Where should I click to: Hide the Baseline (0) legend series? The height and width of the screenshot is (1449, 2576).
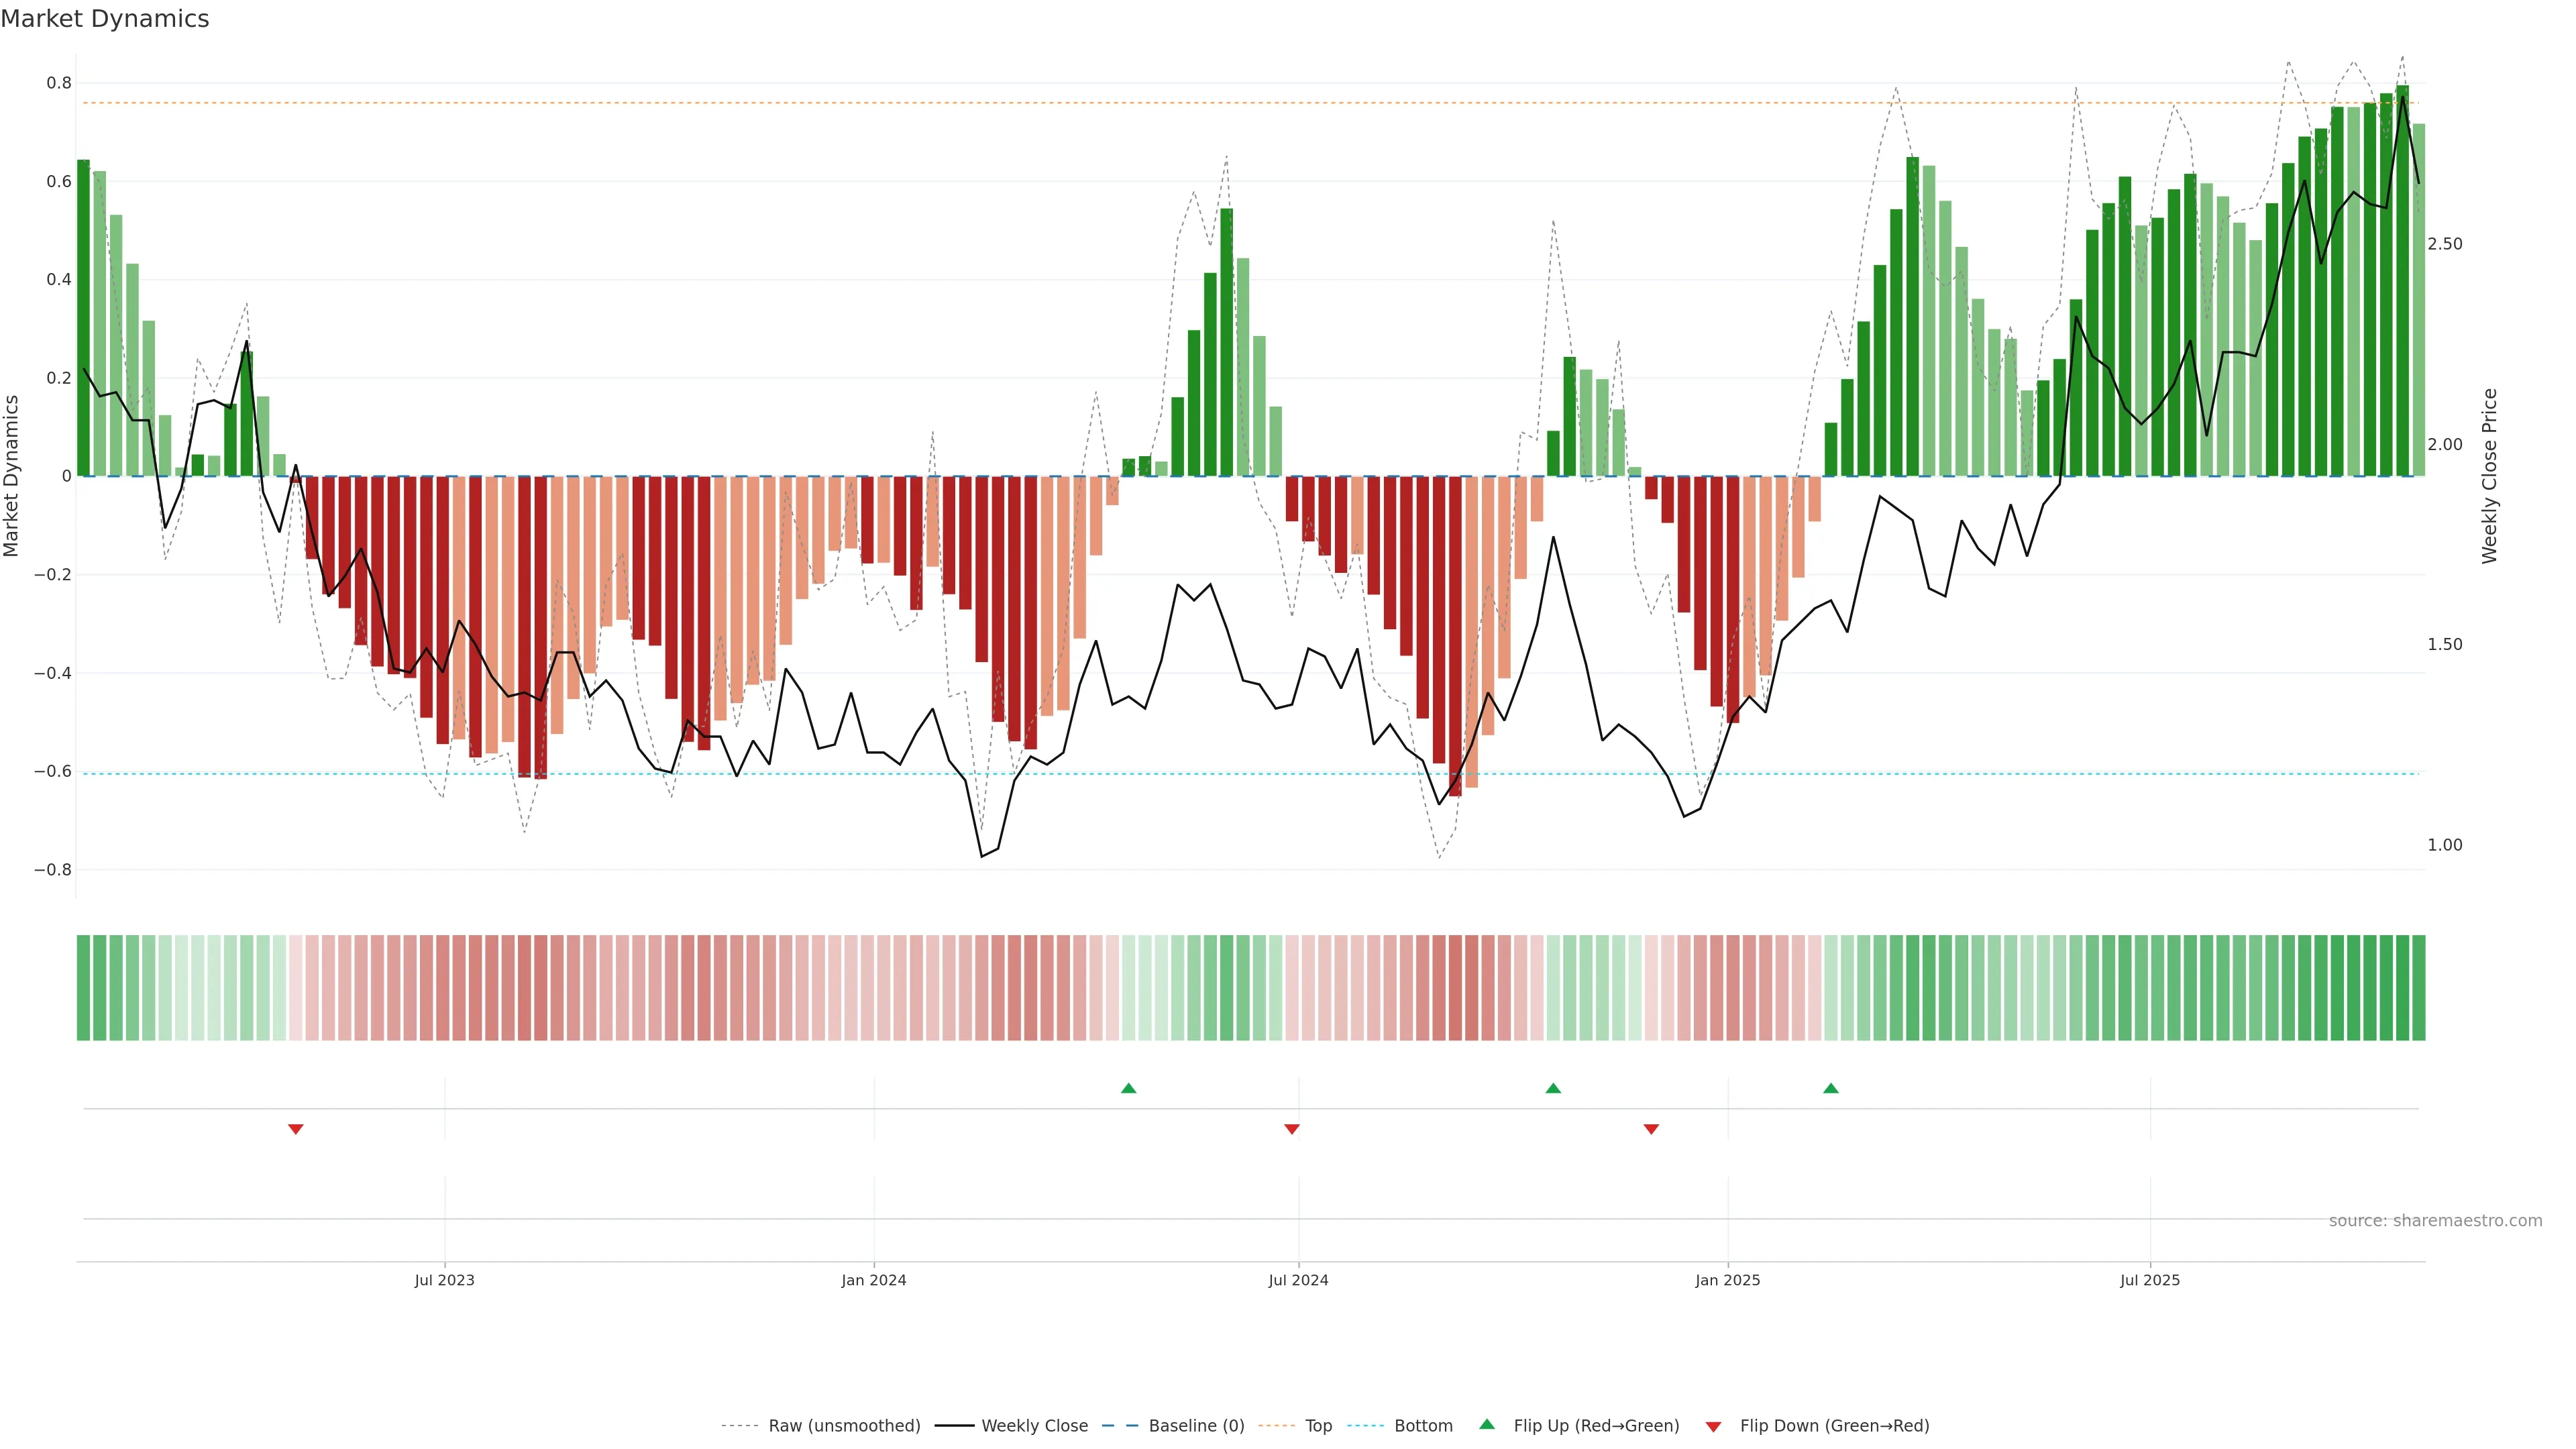click(x=1196, y=1426)
